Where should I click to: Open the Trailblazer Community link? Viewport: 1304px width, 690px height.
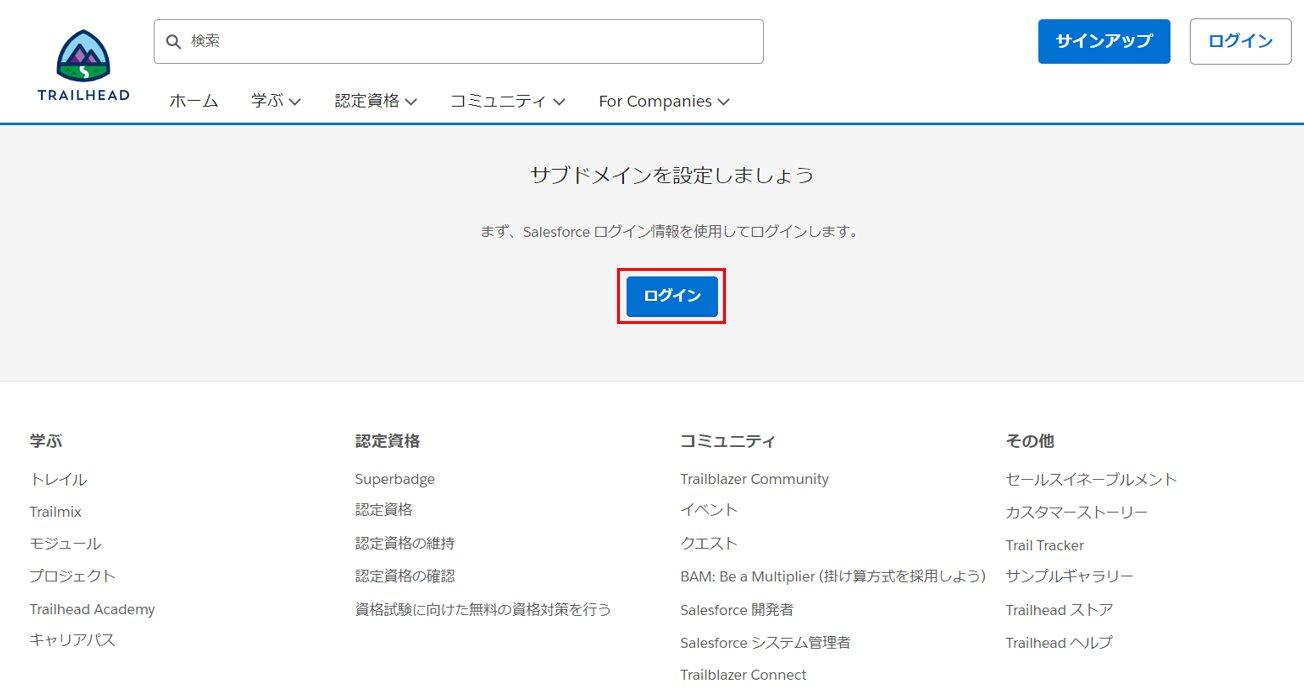(755, 479)
